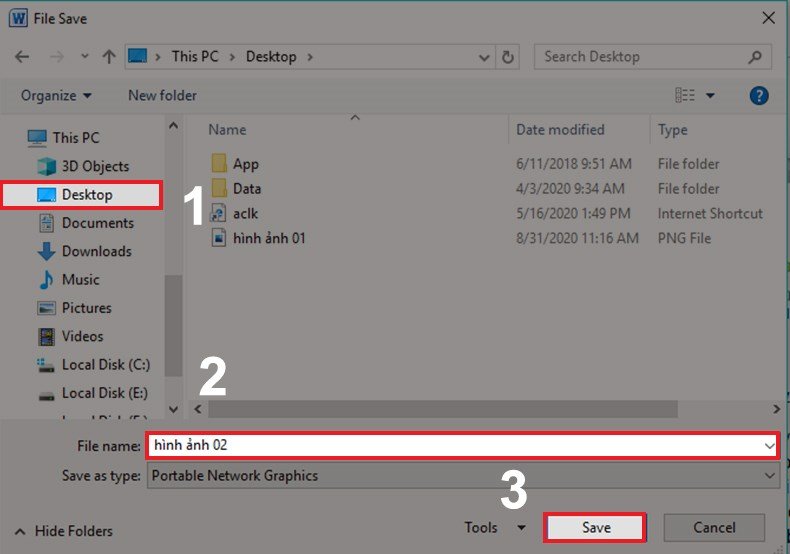Open the Tools dropdown menu
790x554 pixels.
click(495, 527)
